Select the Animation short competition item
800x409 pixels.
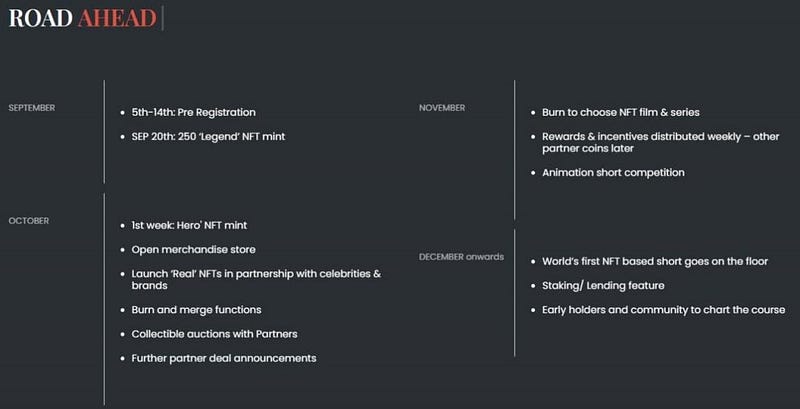point(613,173)
